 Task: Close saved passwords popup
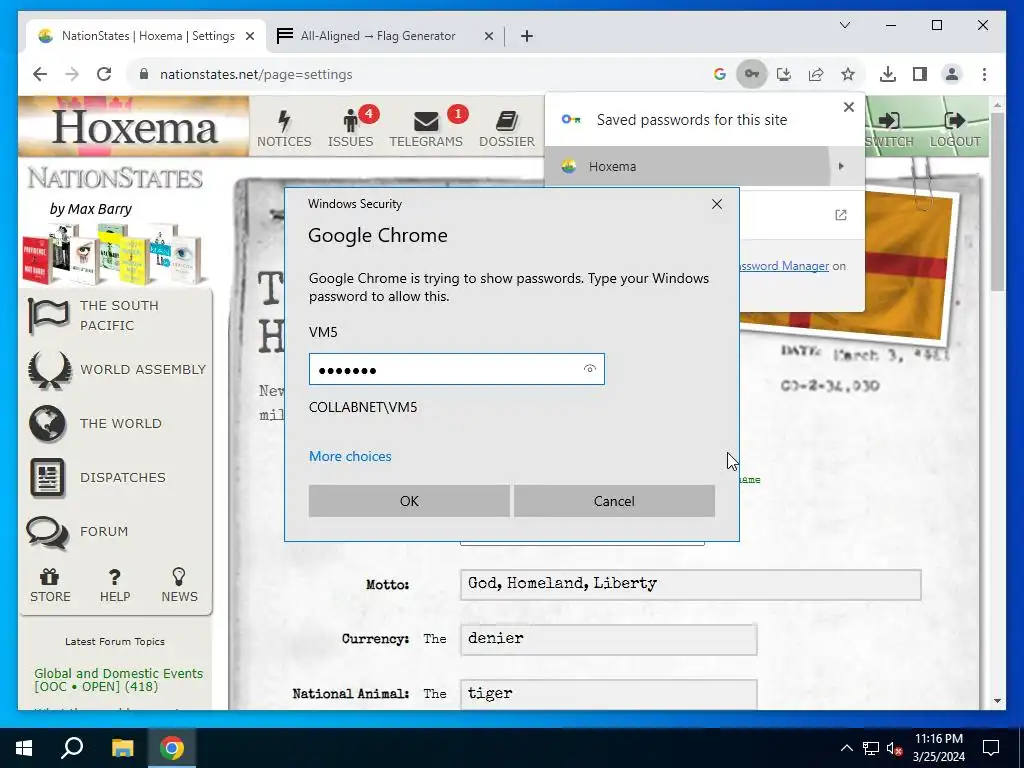coord(848,106)
